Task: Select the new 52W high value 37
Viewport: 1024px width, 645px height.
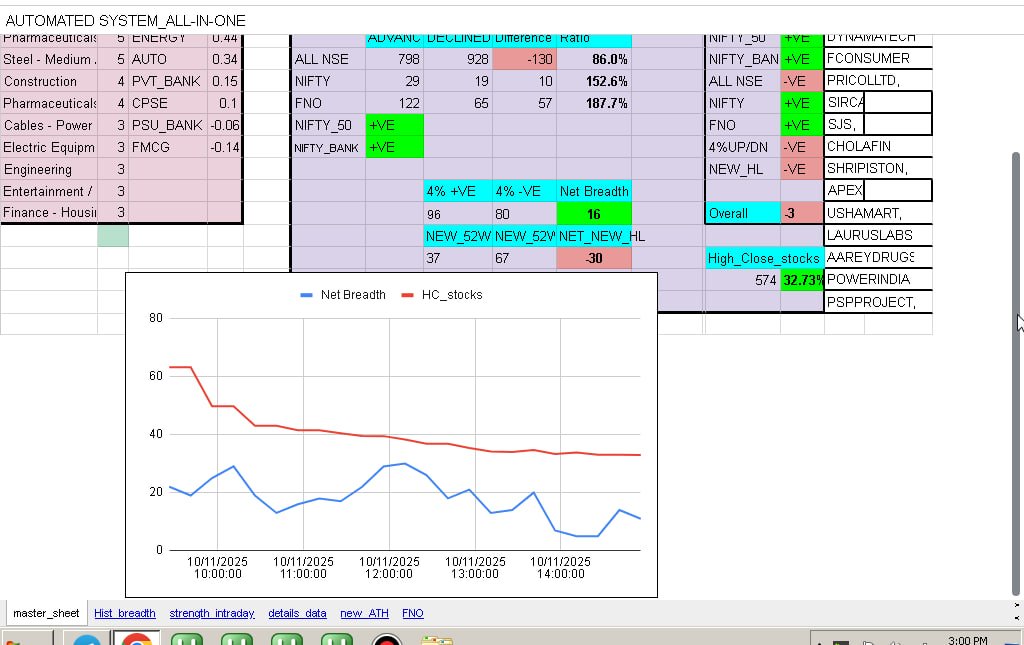Action: click(458, 258)
